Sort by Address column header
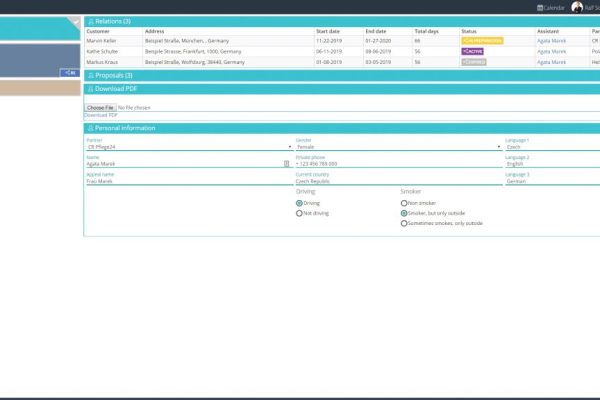 [155, 31]
